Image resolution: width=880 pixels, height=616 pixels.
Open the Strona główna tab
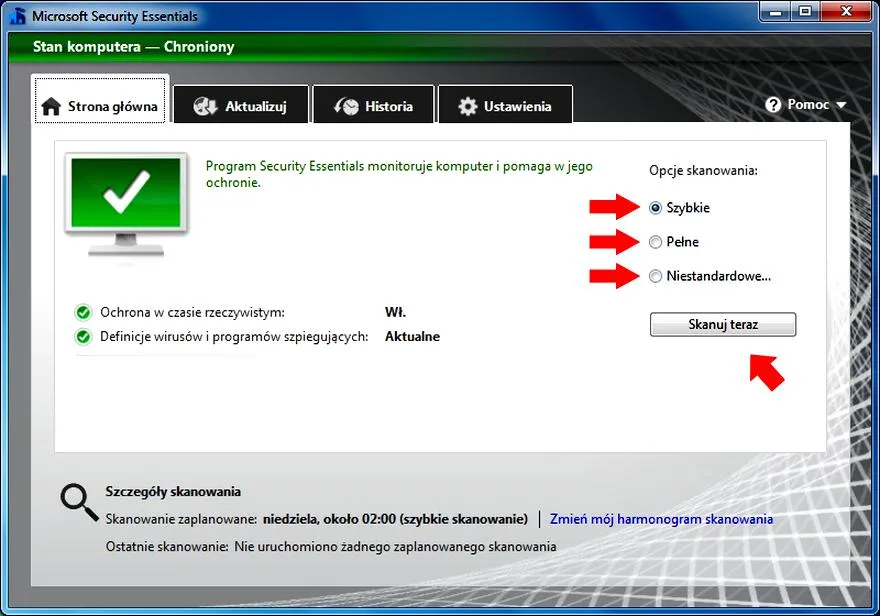click(100, 99)
